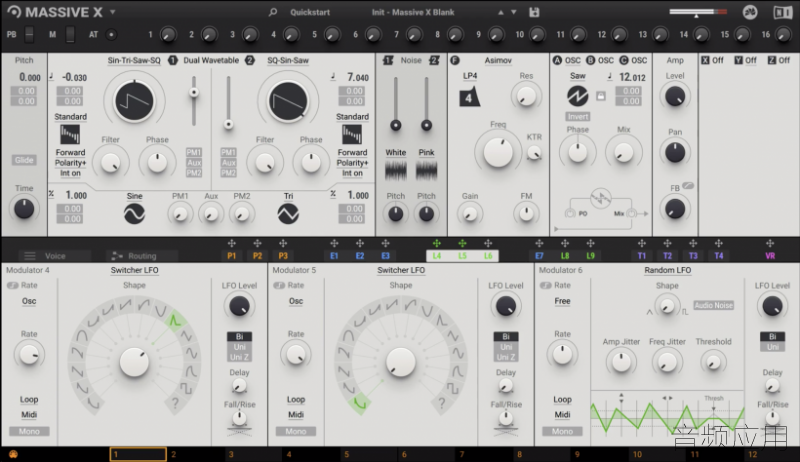
Task: Open the P1 performer tab
Action: [232, 255]
